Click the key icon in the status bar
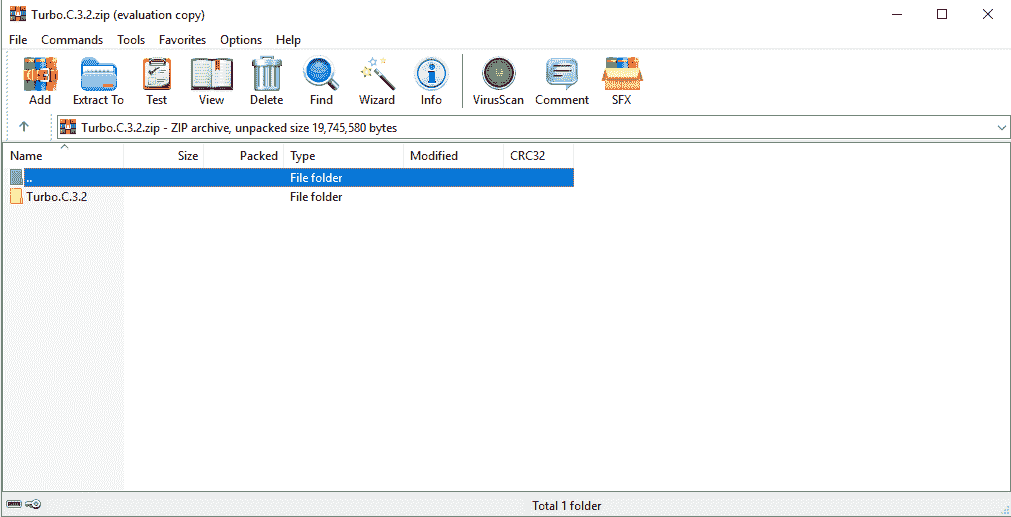Screen dimensions: 1011x517 (34, 504)
